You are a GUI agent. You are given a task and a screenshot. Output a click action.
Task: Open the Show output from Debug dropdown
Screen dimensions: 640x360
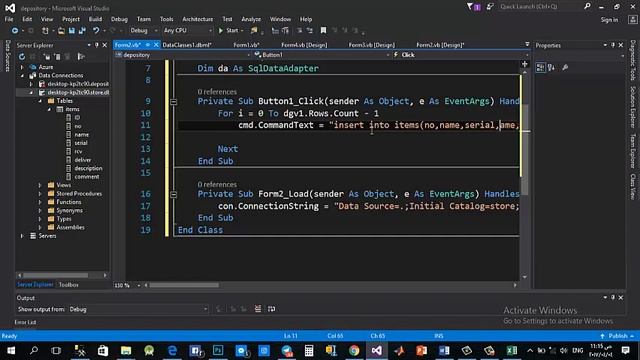[138, 309]
